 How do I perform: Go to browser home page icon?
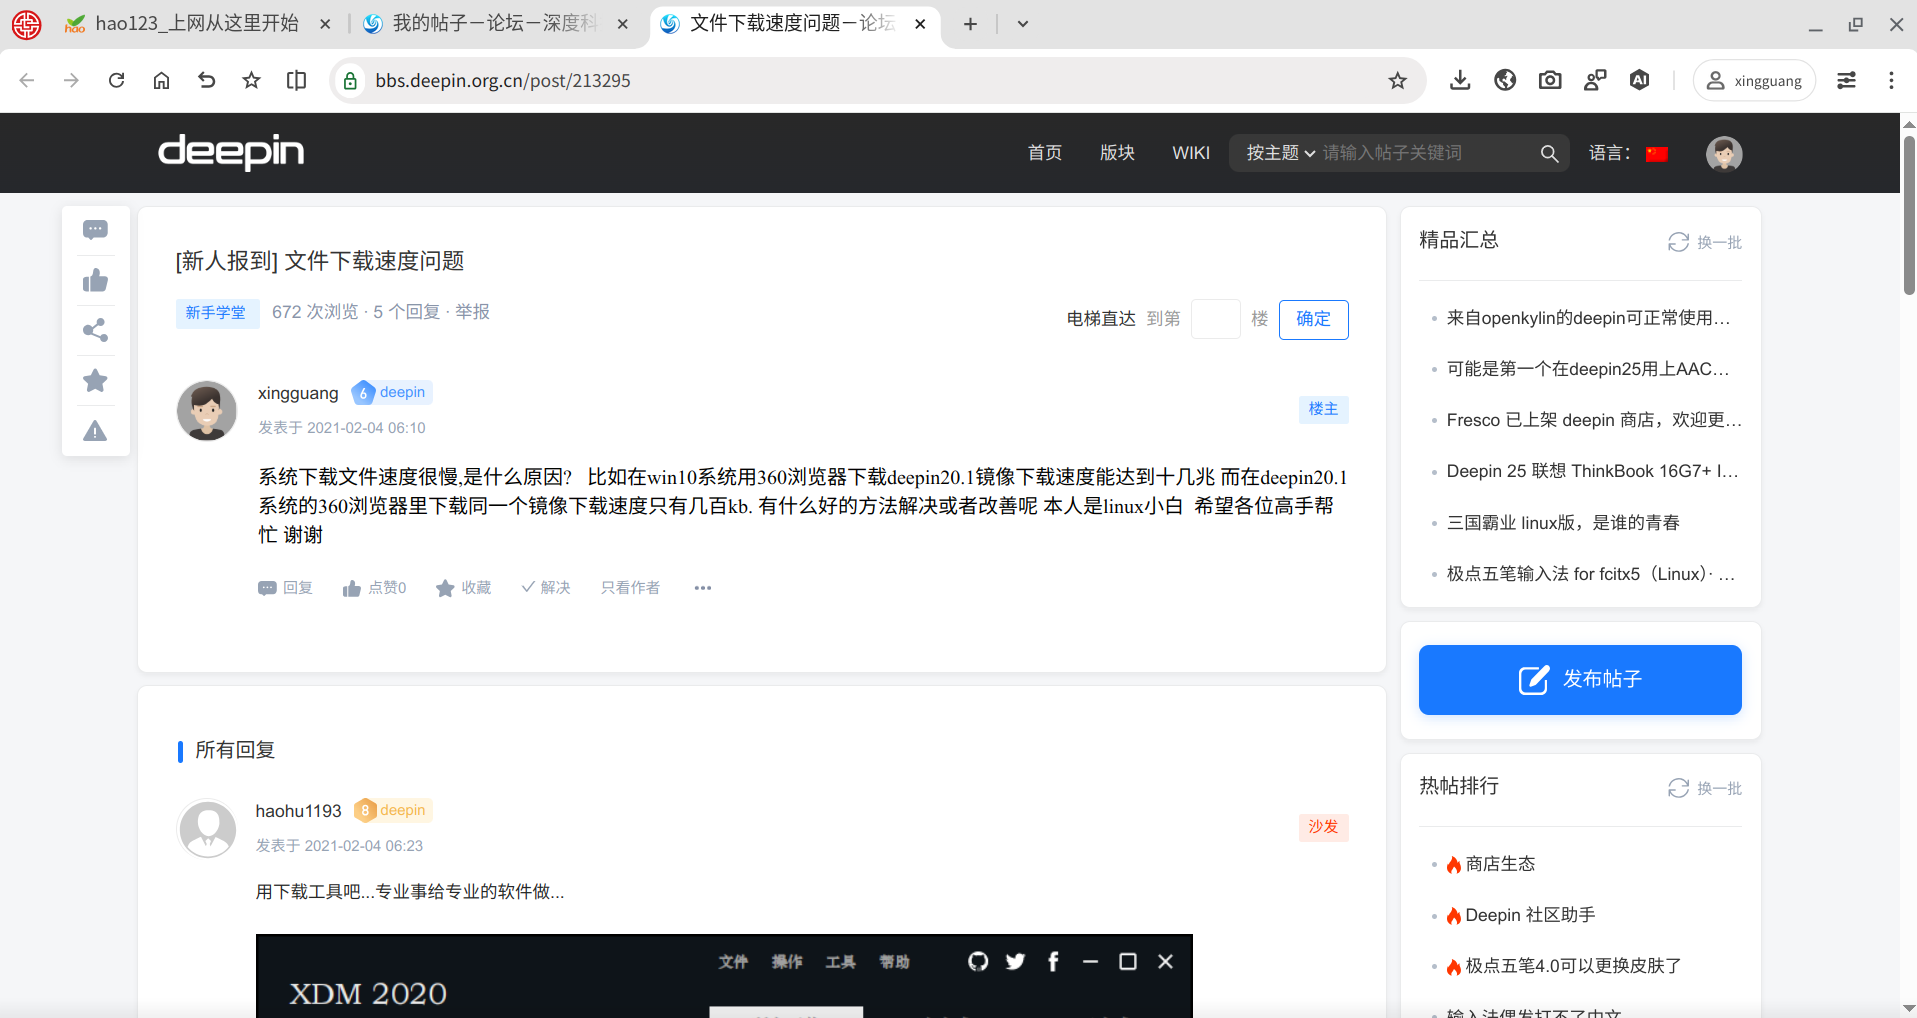point(161,80)
